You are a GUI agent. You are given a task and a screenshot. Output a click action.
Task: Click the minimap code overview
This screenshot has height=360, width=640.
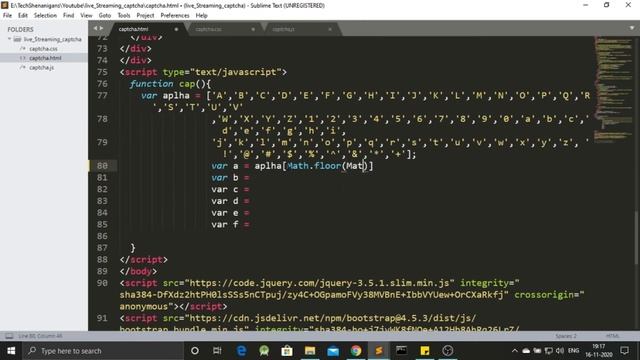tap(613, 90)
